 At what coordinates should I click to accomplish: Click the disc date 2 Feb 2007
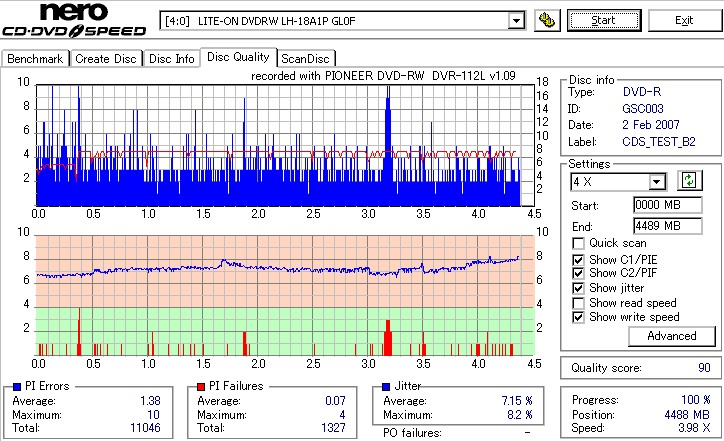pyautogui.click(x=651, y=125)
